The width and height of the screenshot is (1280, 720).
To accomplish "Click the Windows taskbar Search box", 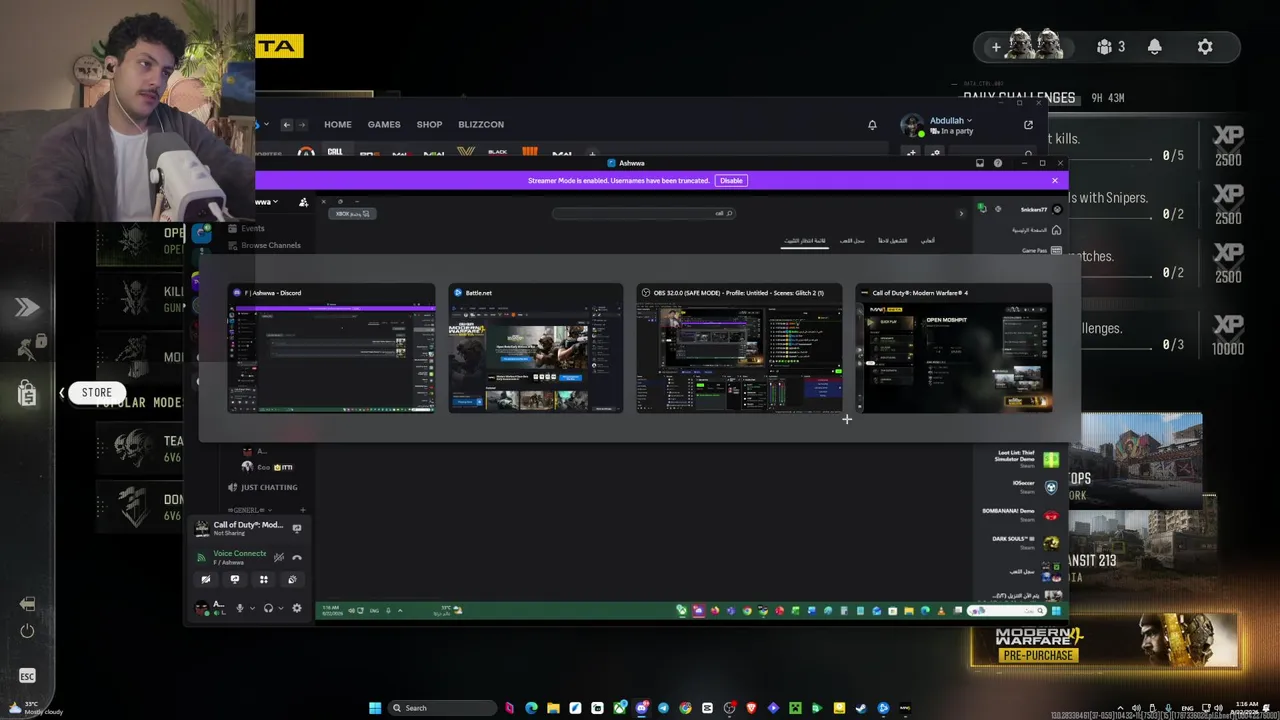I will (443, 708).
